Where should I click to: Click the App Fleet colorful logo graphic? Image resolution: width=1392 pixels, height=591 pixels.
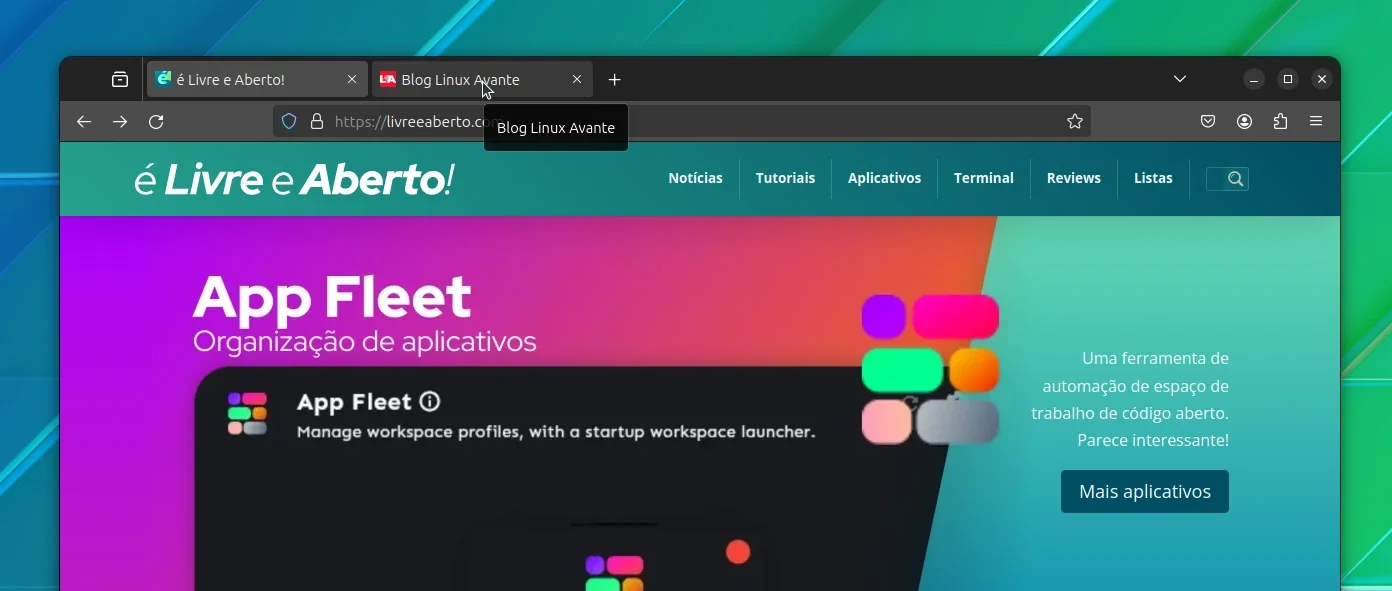(931, 369)
